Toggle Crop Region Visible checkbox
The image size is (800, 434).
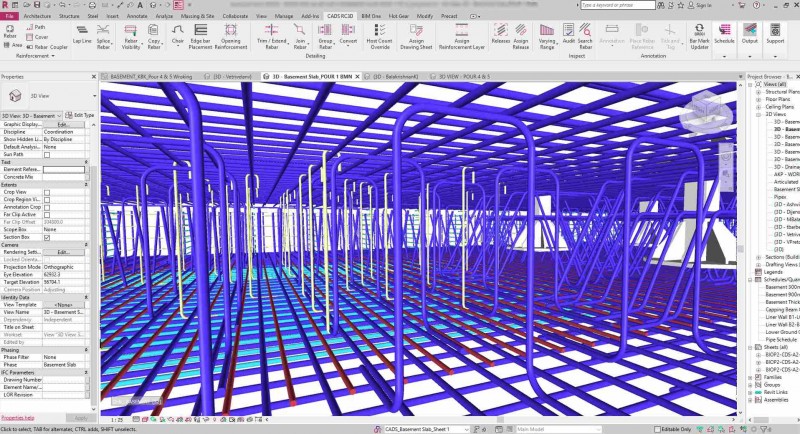click(47, 200)
